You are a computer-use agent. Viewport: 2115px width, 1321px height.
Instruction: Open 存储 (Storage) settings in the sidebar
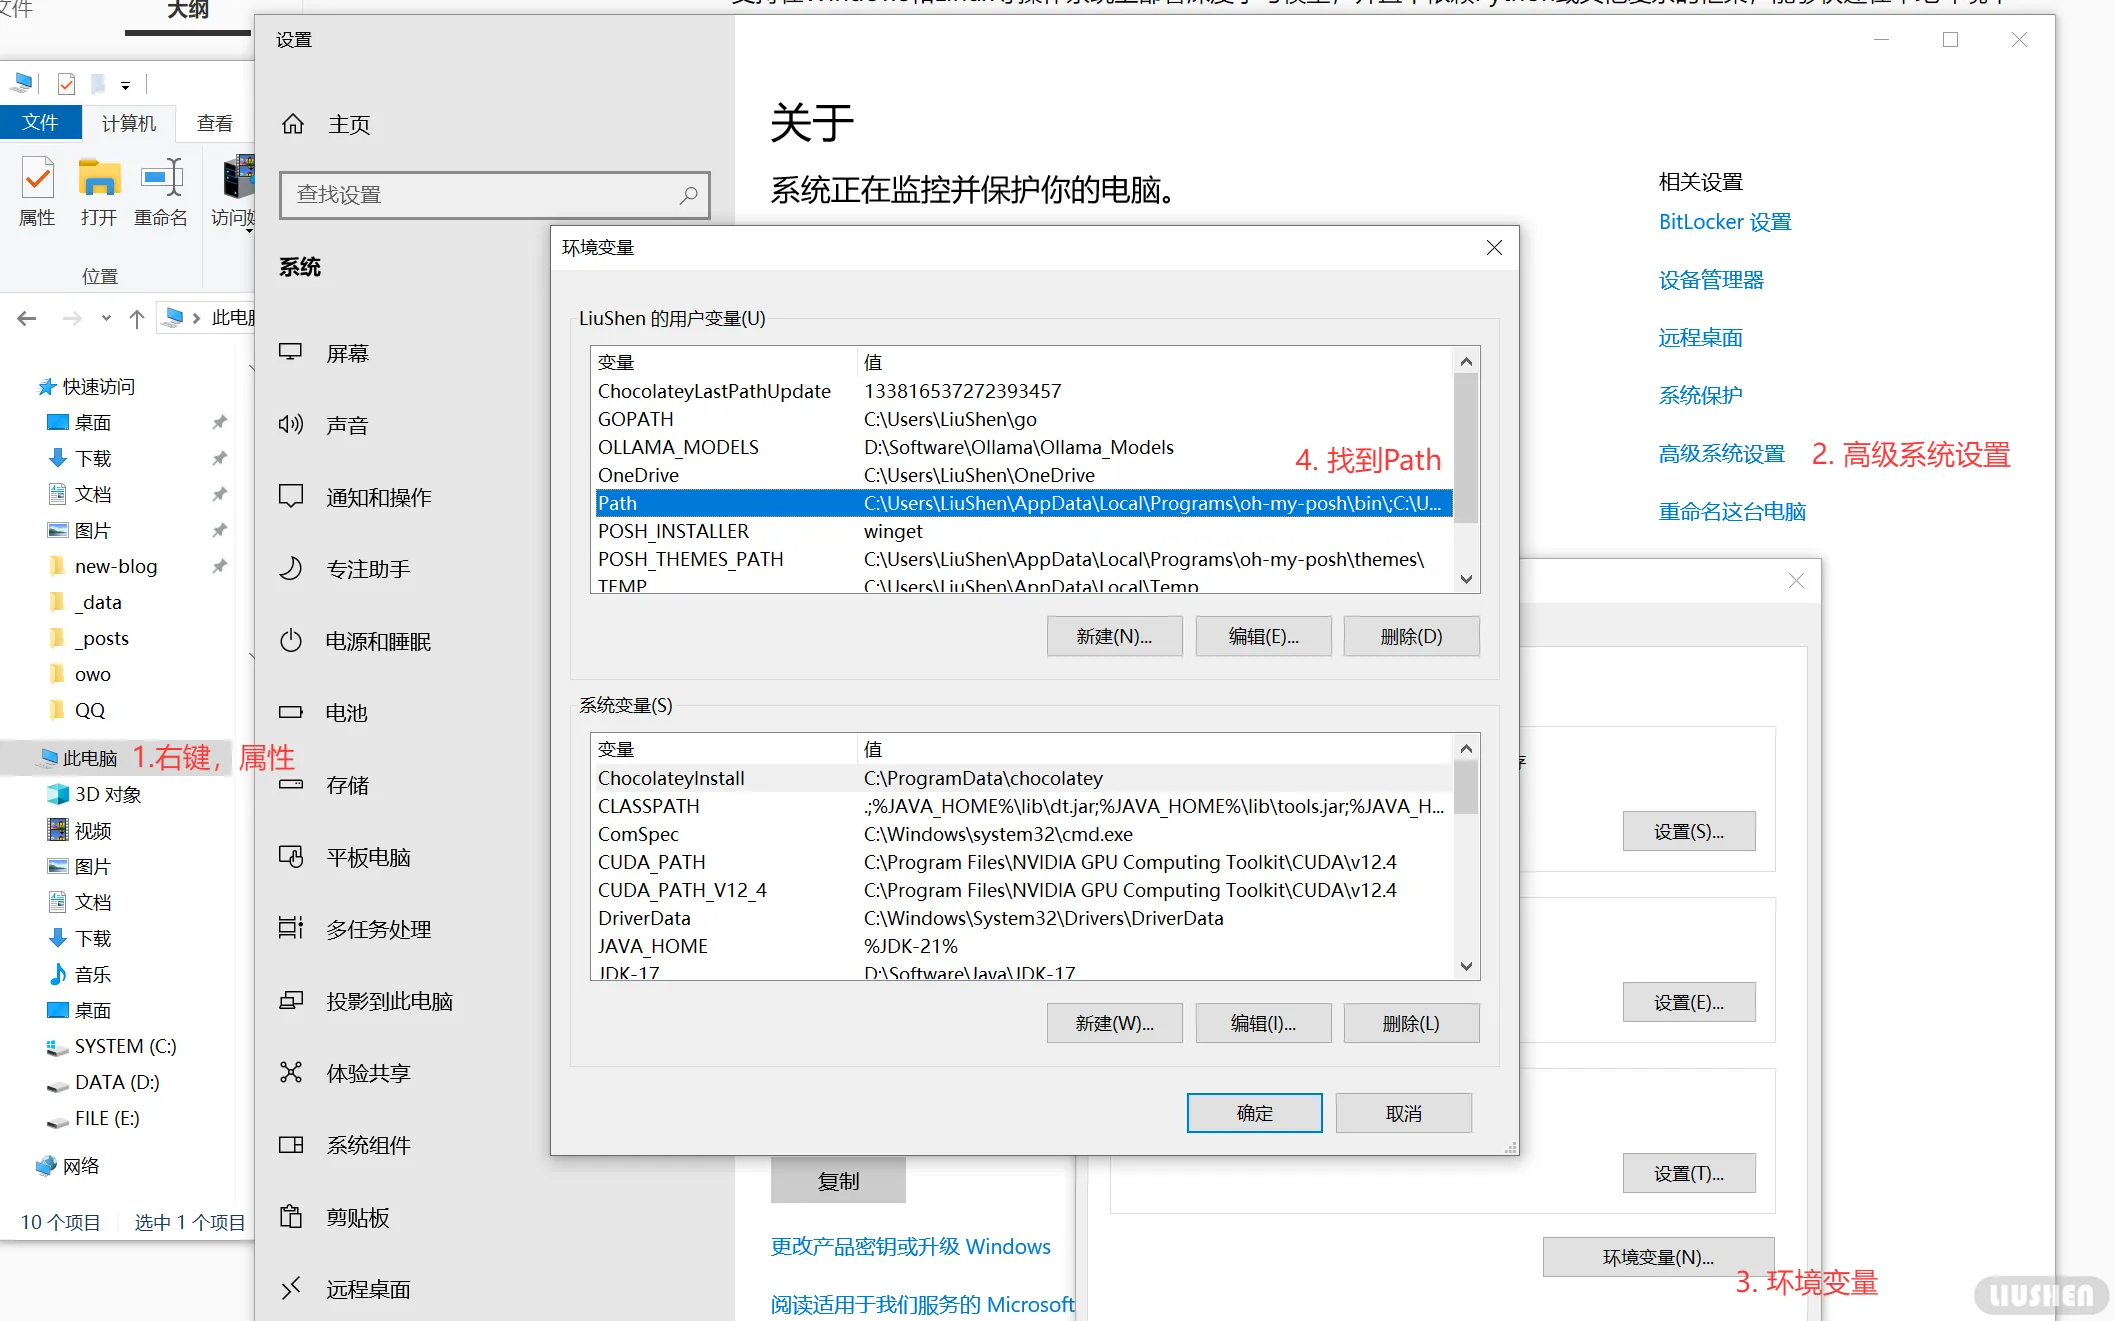pos(347,784)
